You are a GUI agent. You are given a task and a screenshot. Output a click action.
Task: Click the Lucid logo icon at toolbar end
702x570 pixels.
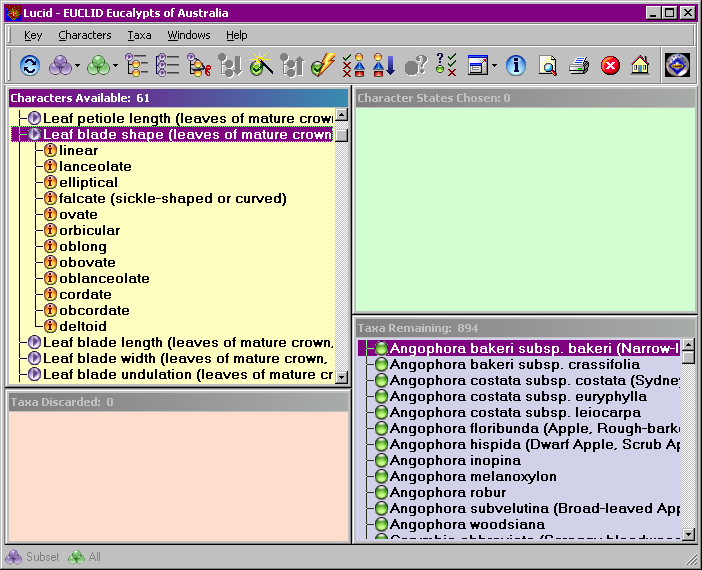pos(677,65)
